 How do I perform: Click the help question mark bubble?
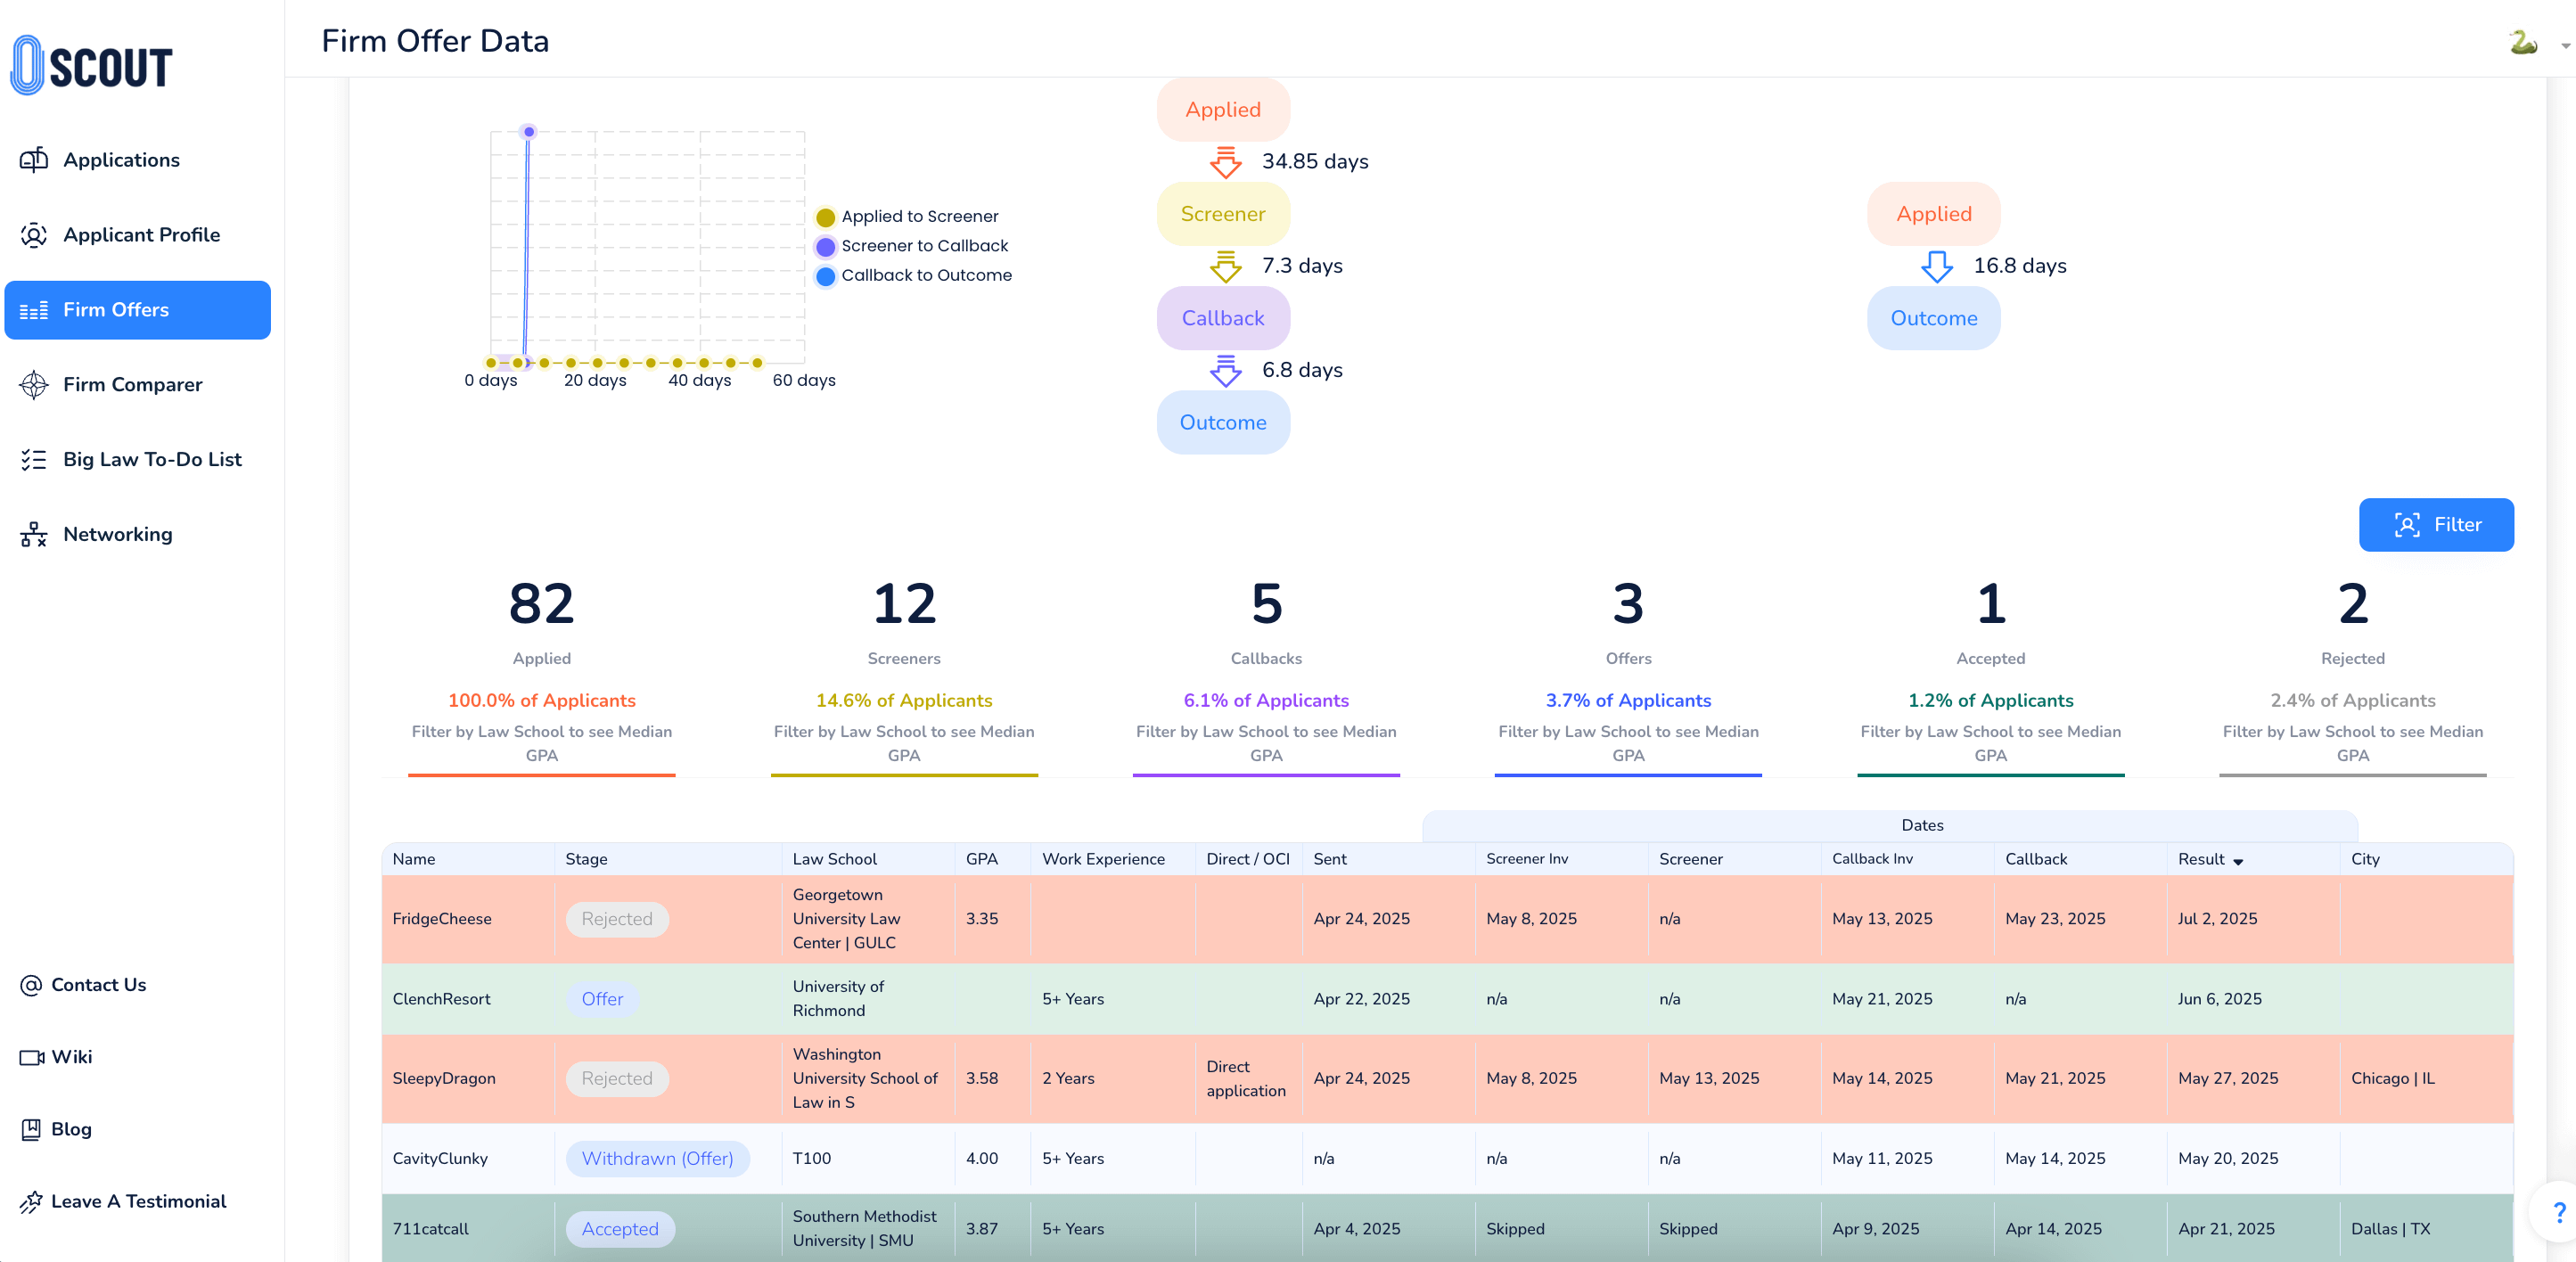(2557, 1212)
